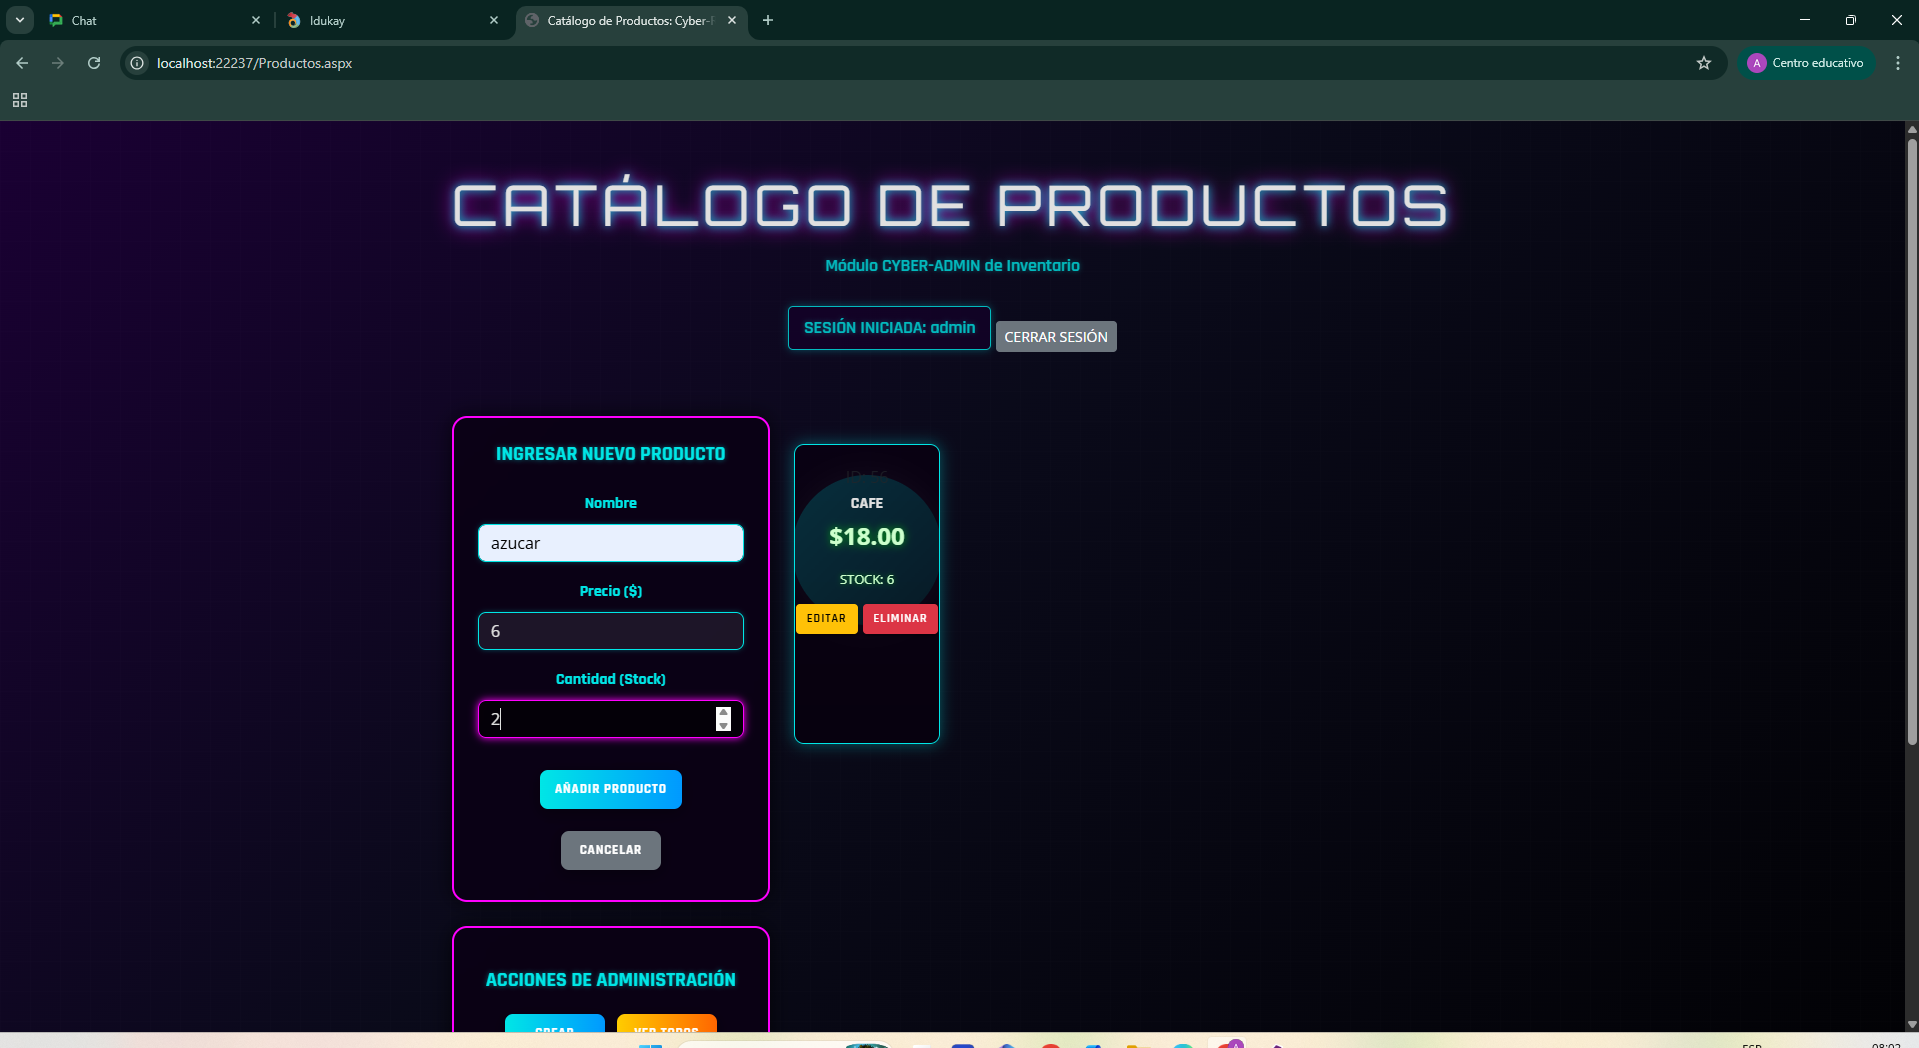Go back using the browser back arrow

click(x=22, y=63)
